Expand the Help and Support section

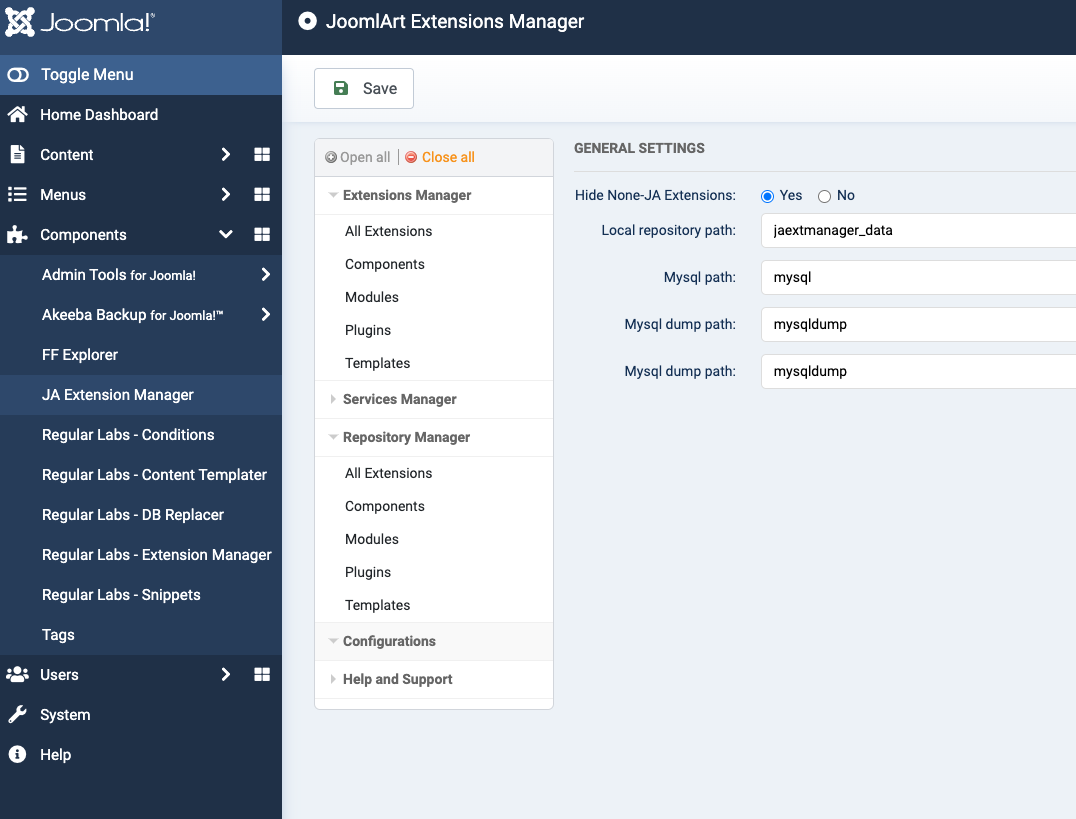[x=397, y=679]
